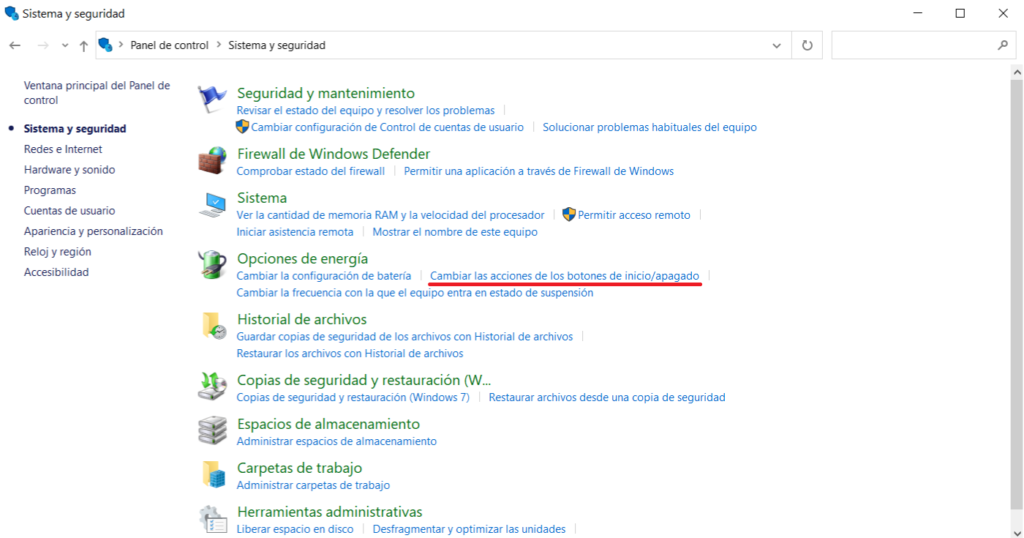Image resolution: width=1024 pixels, height=538 pixels.
Task: Click Comprobar estado del firewall
Action: click(310, 171)
